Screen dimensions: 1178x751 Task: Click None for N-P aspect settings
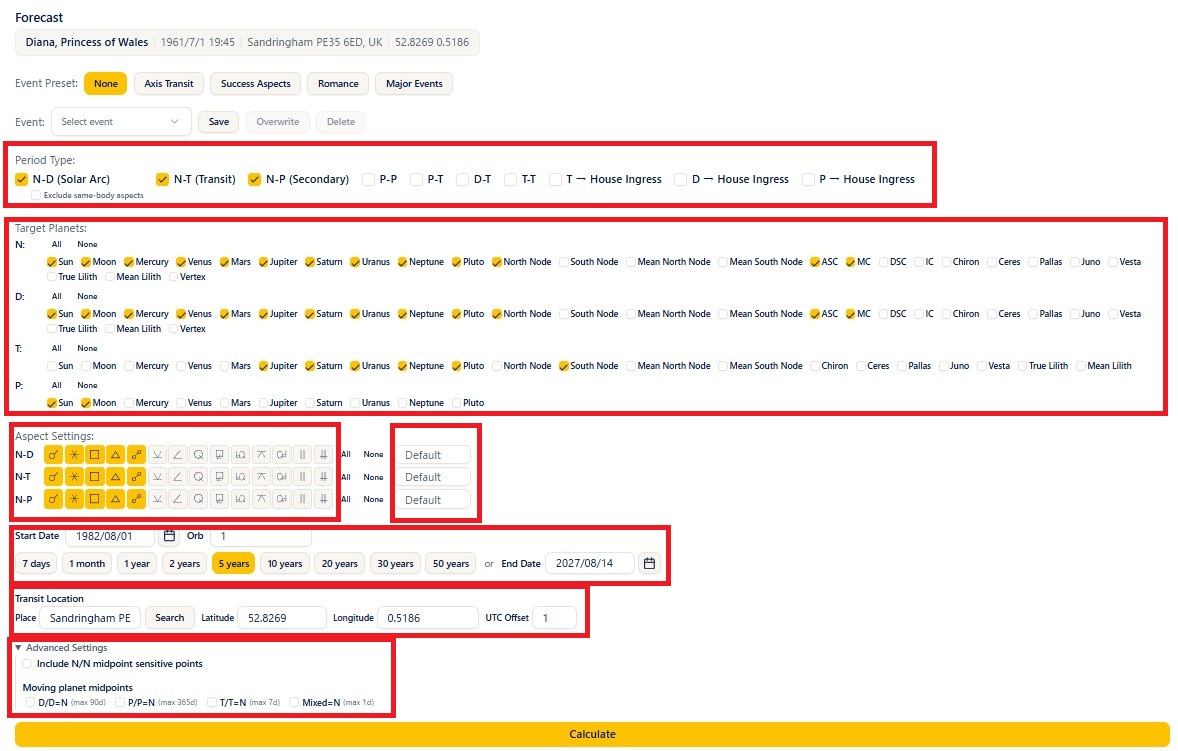[x=373, y=499]
